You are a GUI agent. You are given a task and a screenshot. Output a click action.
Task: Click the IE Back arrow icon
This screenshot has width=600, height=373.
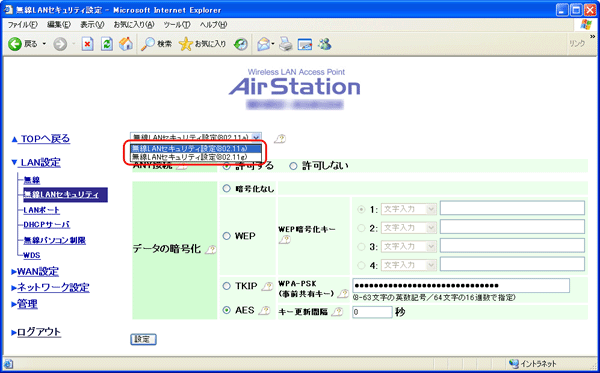click(15, 44)
